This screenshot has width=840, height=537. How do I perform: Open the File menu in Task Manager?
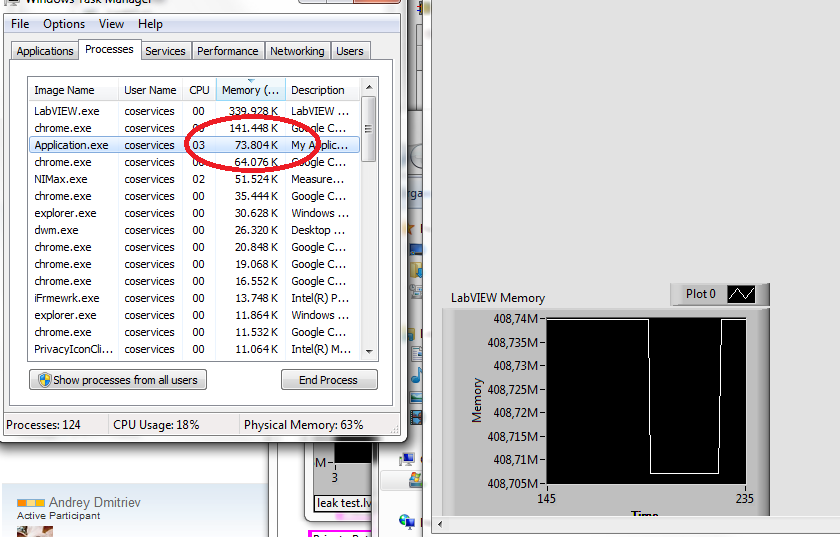[x=20, y=24]
